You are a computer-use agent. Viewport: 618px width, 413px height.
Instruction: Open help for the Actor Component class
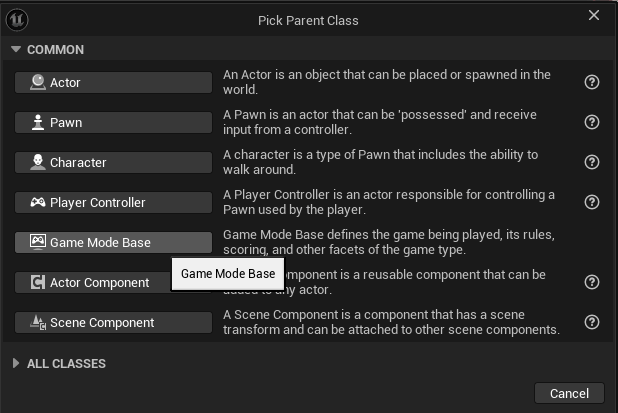(592, 282)
